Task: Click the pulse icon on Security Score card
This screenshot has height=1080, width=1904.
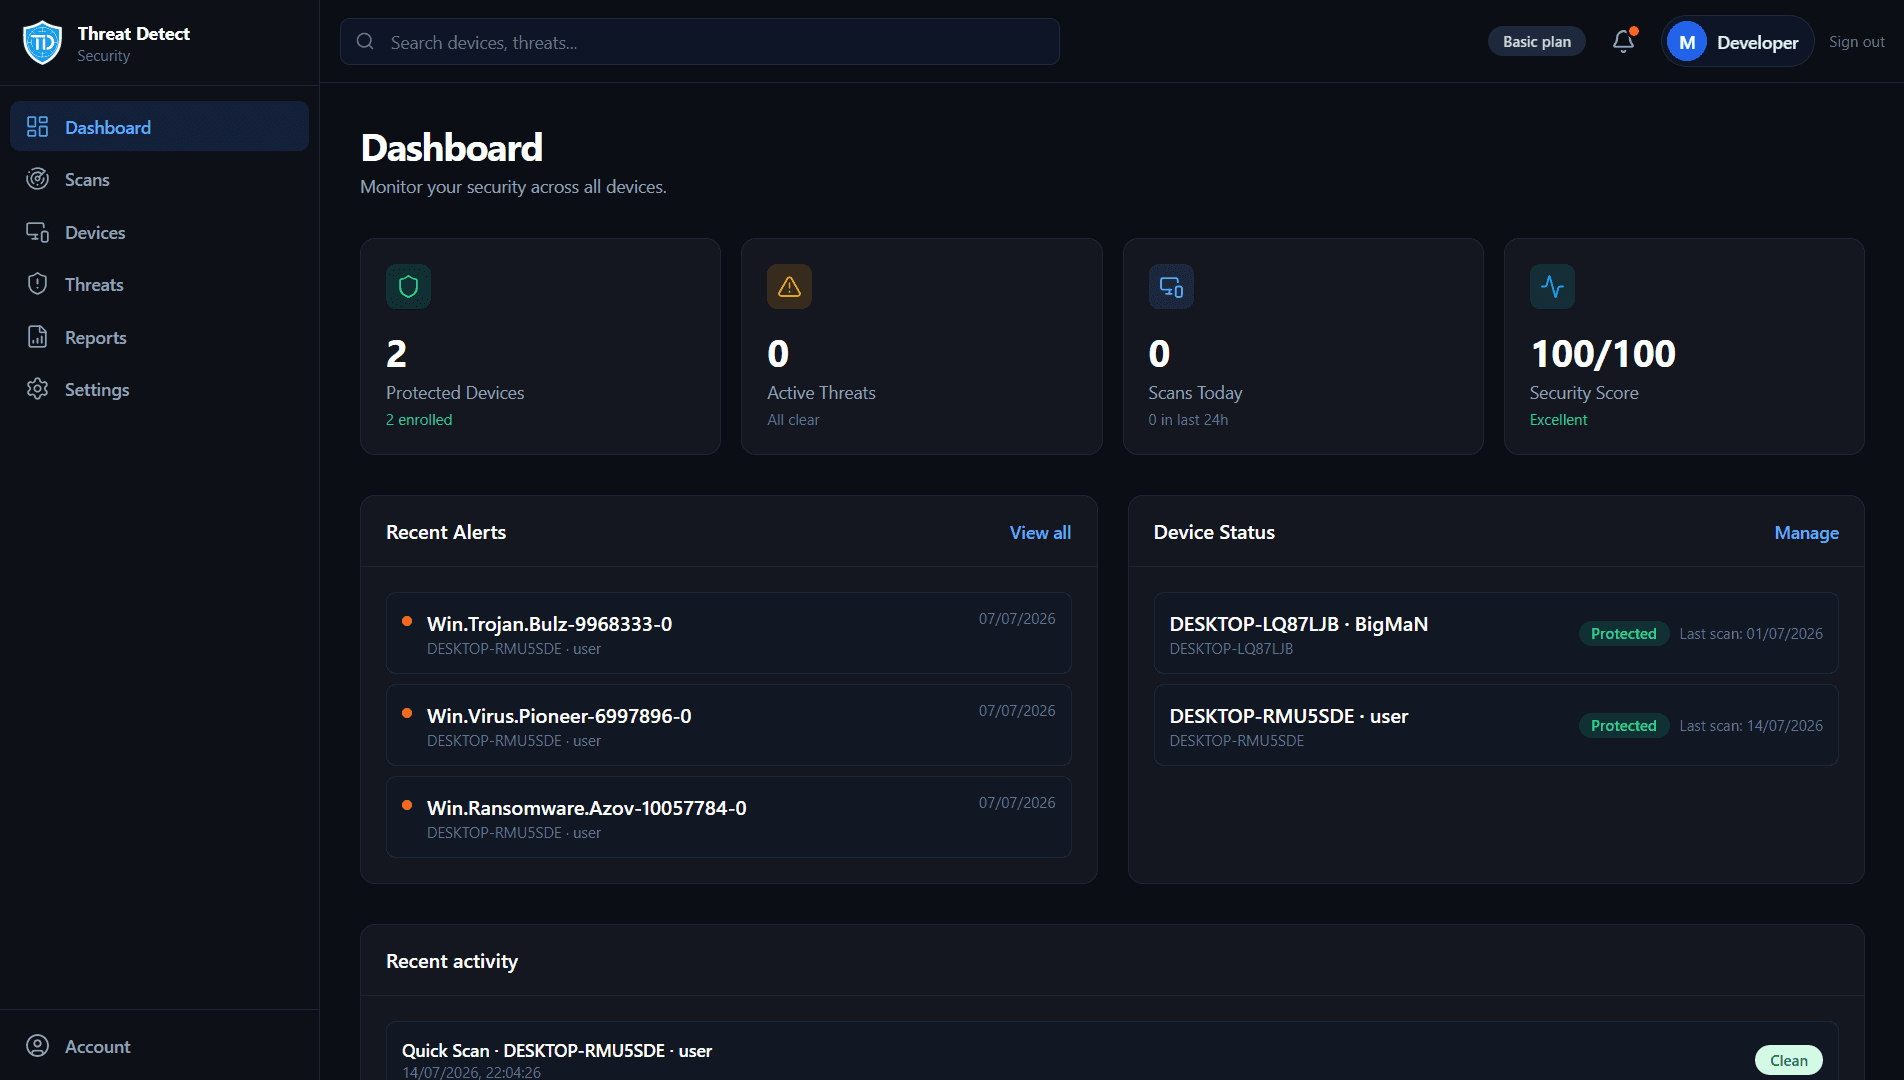Action: click(x=1552, y=287)
